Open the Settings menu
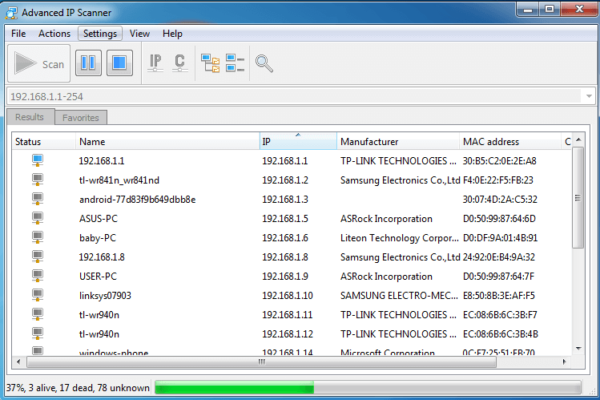600x400 pixels. pos(100,33)
